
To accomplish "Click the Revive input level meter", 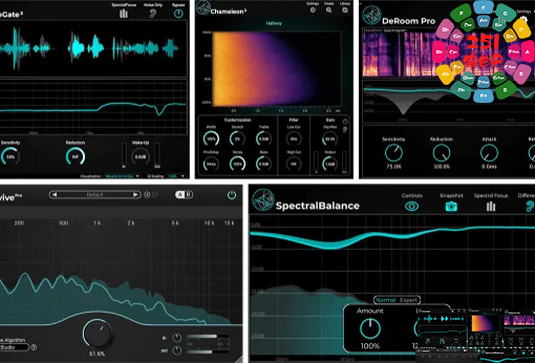I will pyautogui.click(x=207, y=337).
